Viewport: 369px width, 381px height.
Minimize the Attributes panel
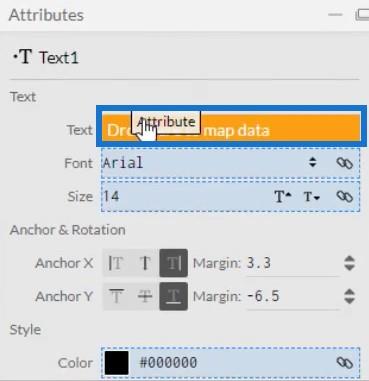[x=335, y=15]
